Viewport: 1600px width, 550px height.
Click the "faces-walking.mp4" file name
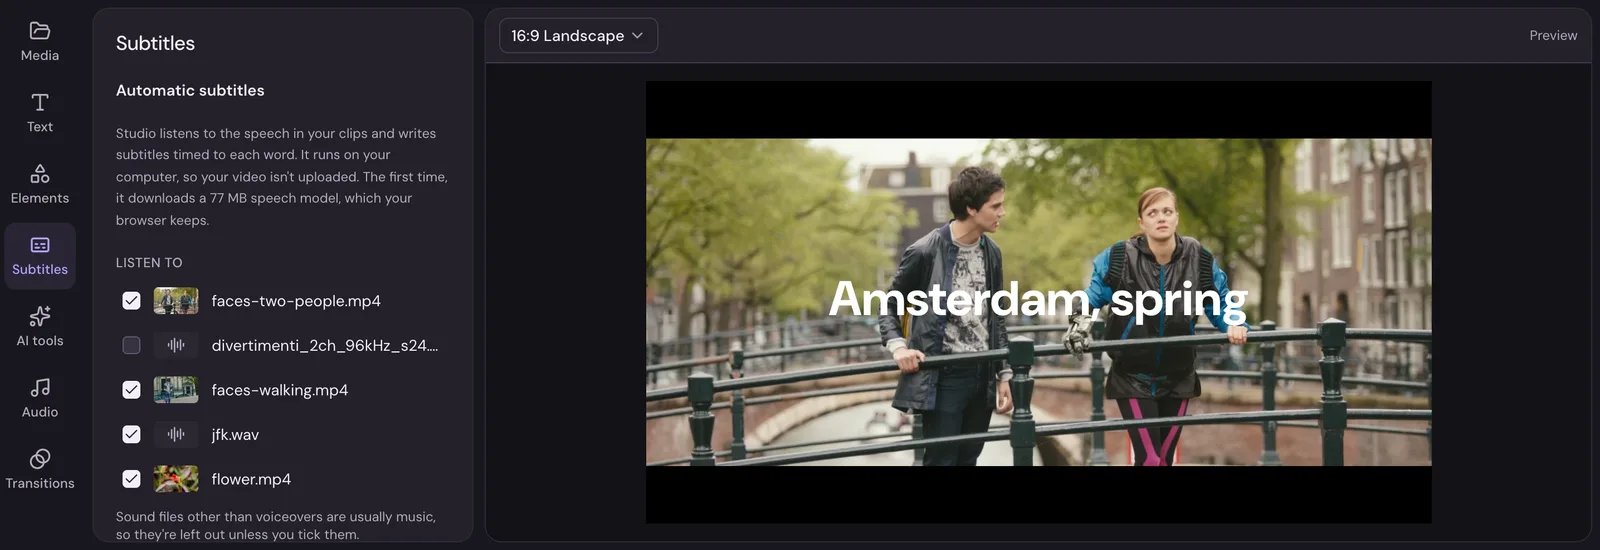click(280, 390)
